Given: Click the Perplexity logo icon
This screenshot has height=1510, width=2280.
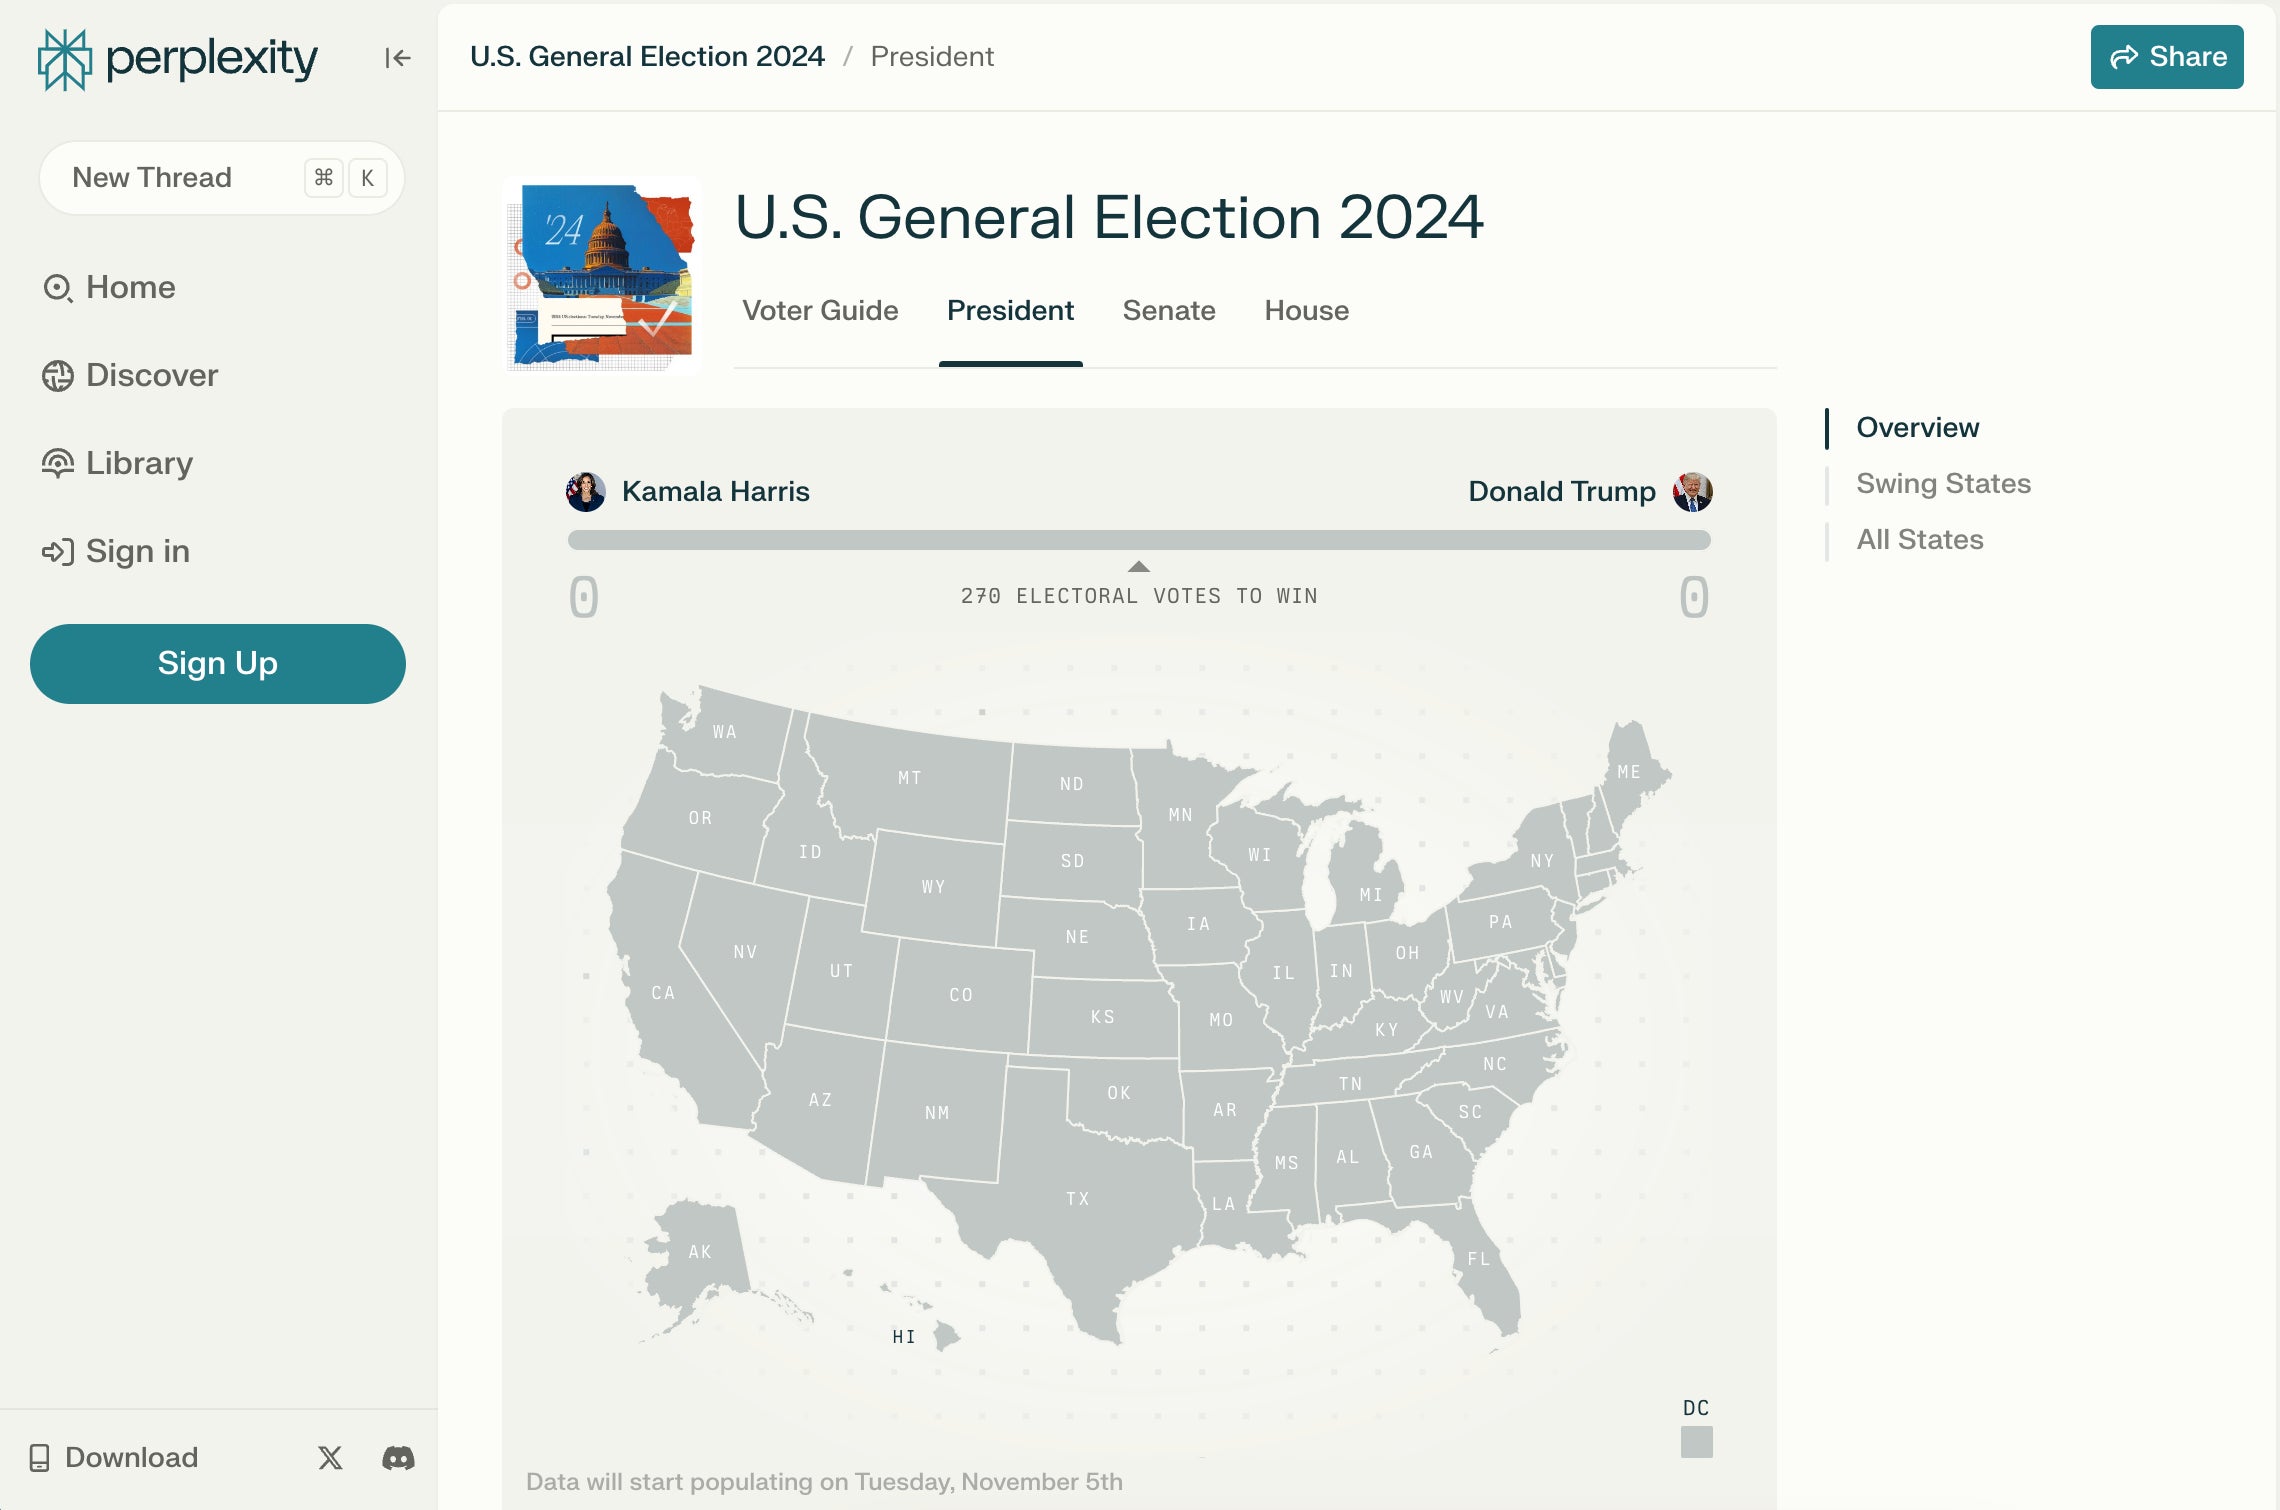Looking at the screenshot, I should [65, 59].
